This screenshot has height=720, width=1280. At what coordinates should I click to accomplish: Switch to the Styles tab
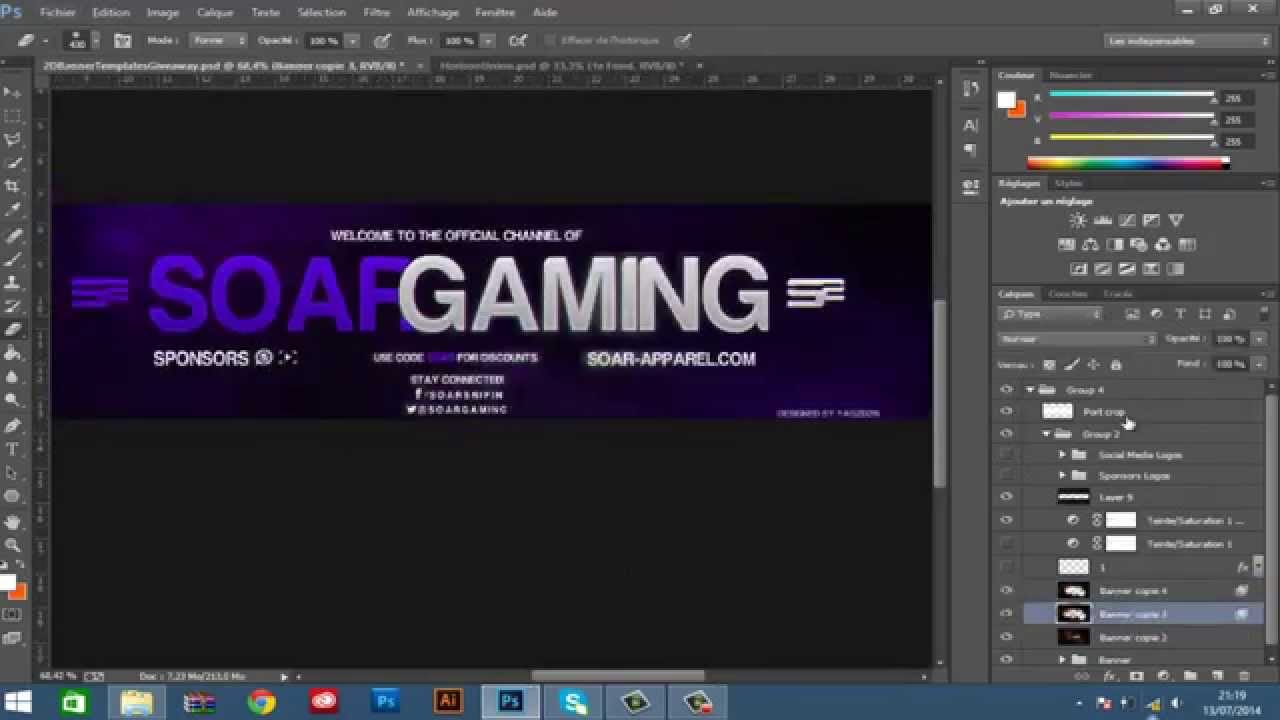1069,183
